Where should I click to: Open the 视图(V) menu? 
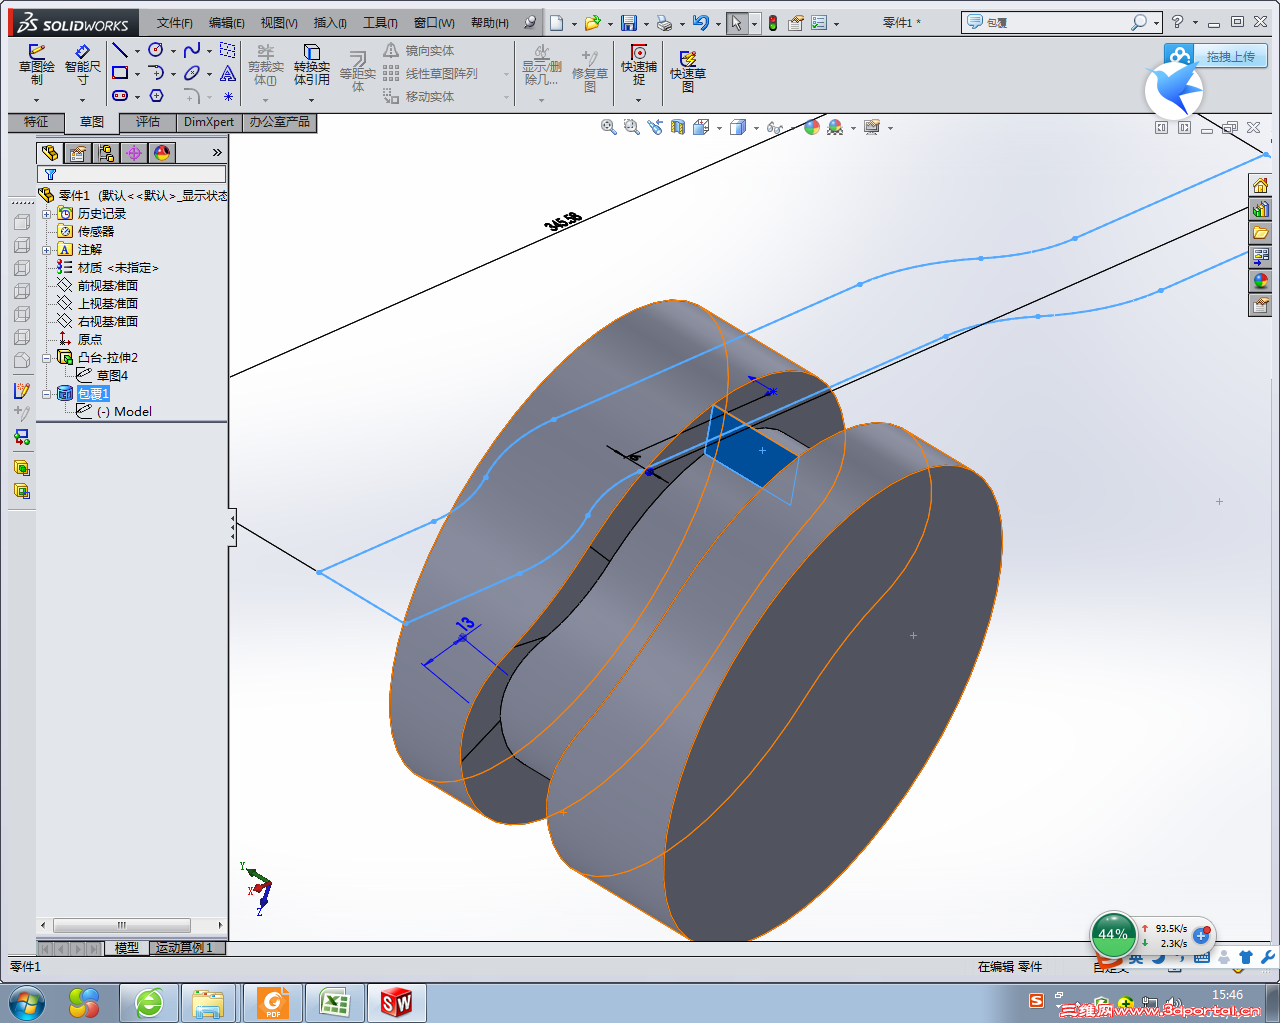(x=279, y=23)
